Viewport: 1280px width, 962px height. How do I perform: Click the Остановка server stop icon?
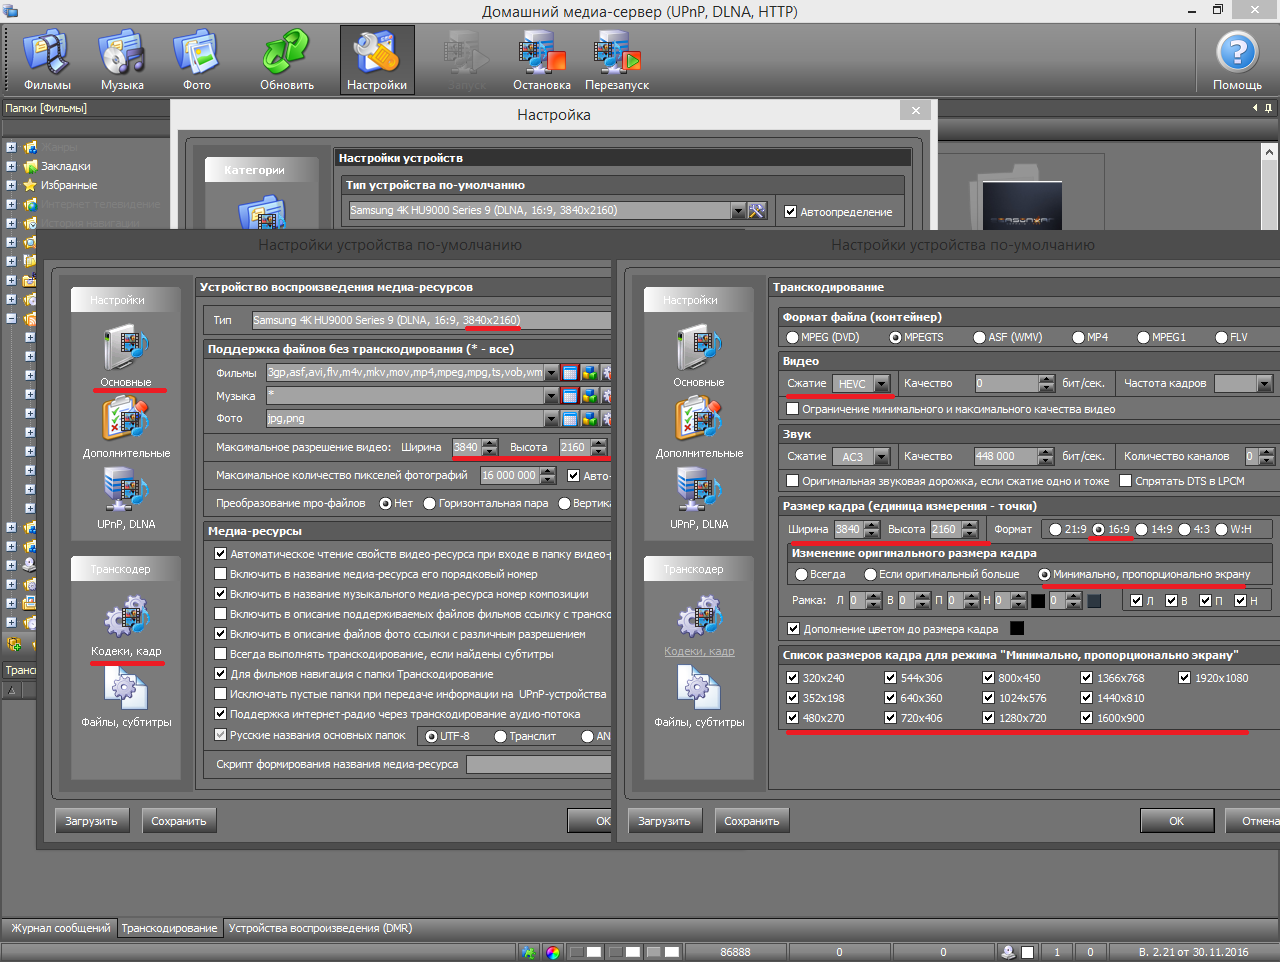541,60
